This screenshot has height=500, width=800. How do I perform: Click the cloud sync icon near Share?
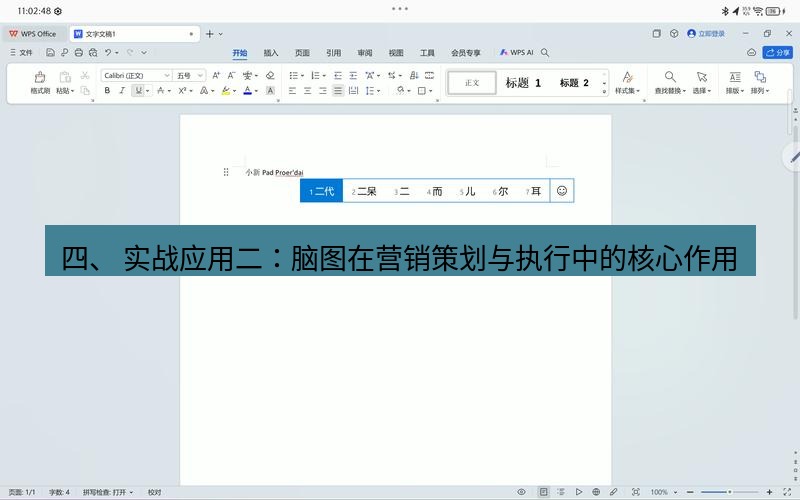pyautogui.click(x=752, y=52)
